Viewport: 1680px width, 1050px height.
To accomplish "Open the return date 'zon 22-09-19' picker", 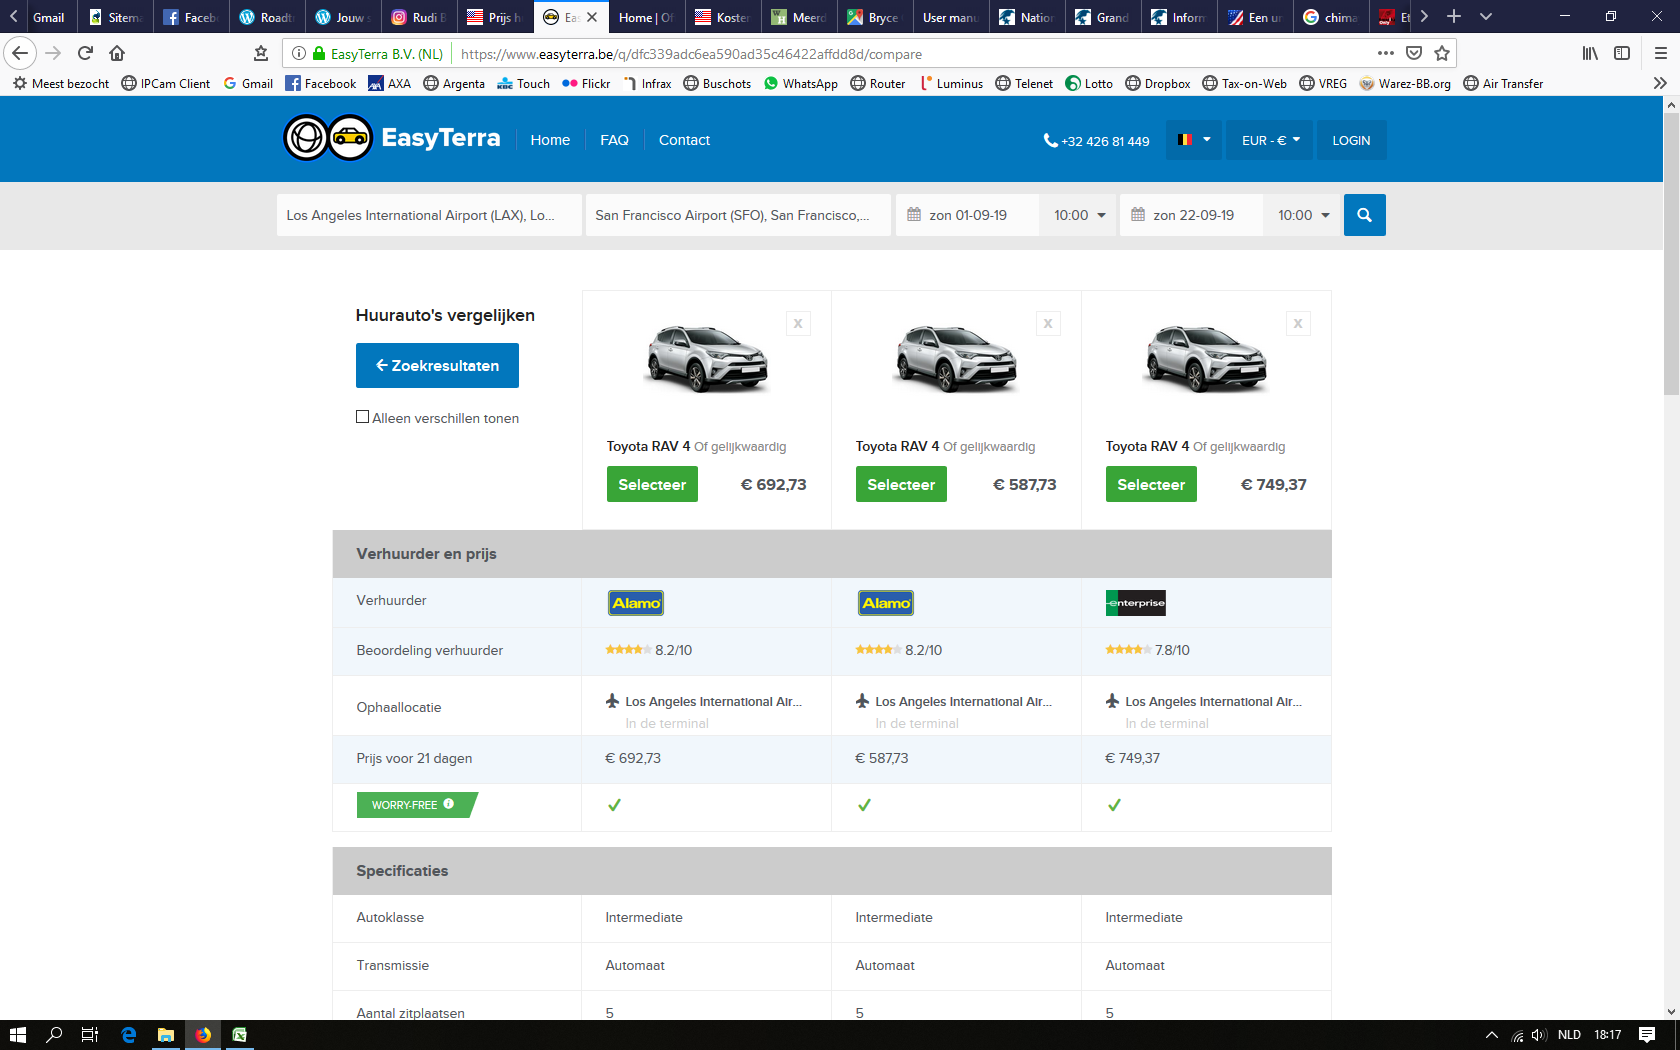I will tap(1192, 215).
